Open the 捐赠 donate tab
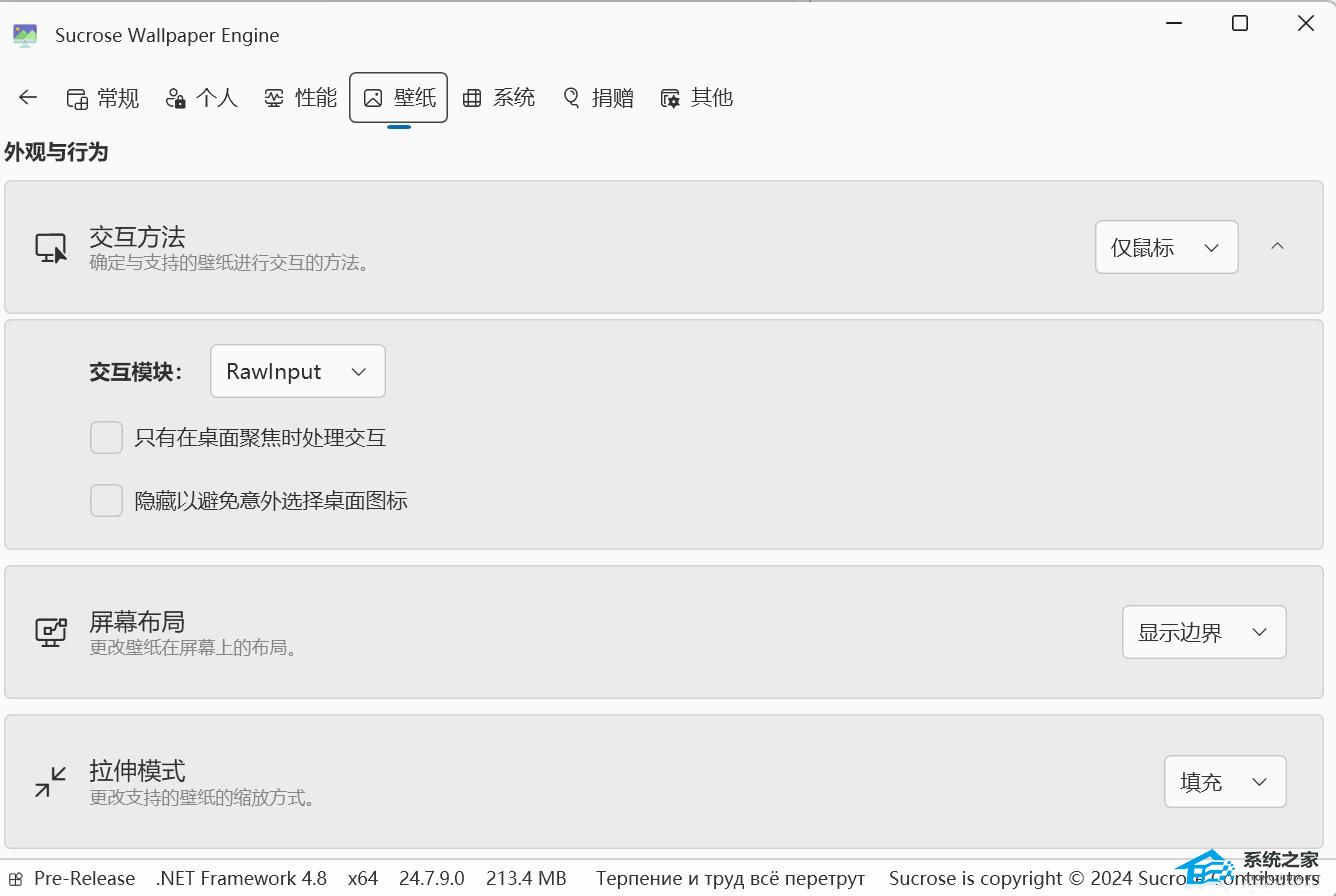1336x896 pixels. (598, 98)
